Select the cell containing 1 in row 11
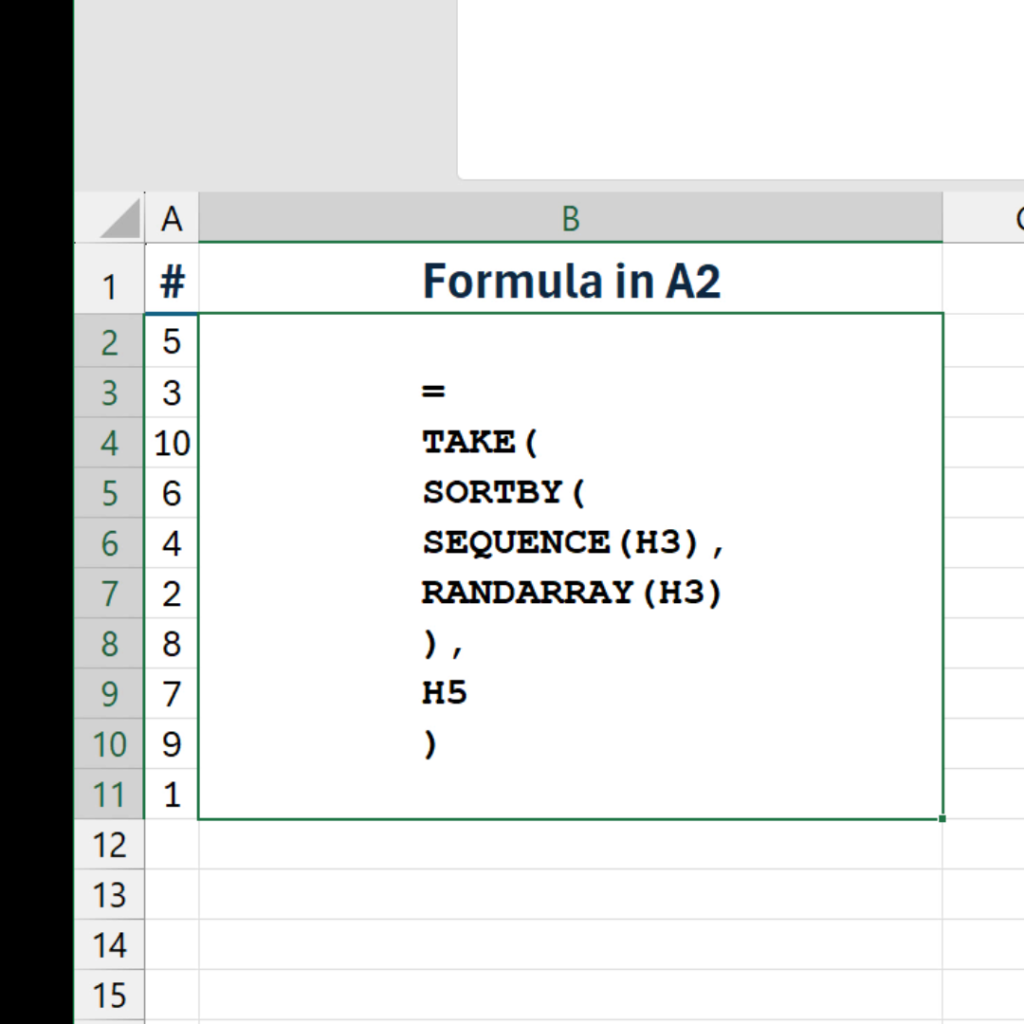The image size is (1024, 1024). [x=172, y=795]
